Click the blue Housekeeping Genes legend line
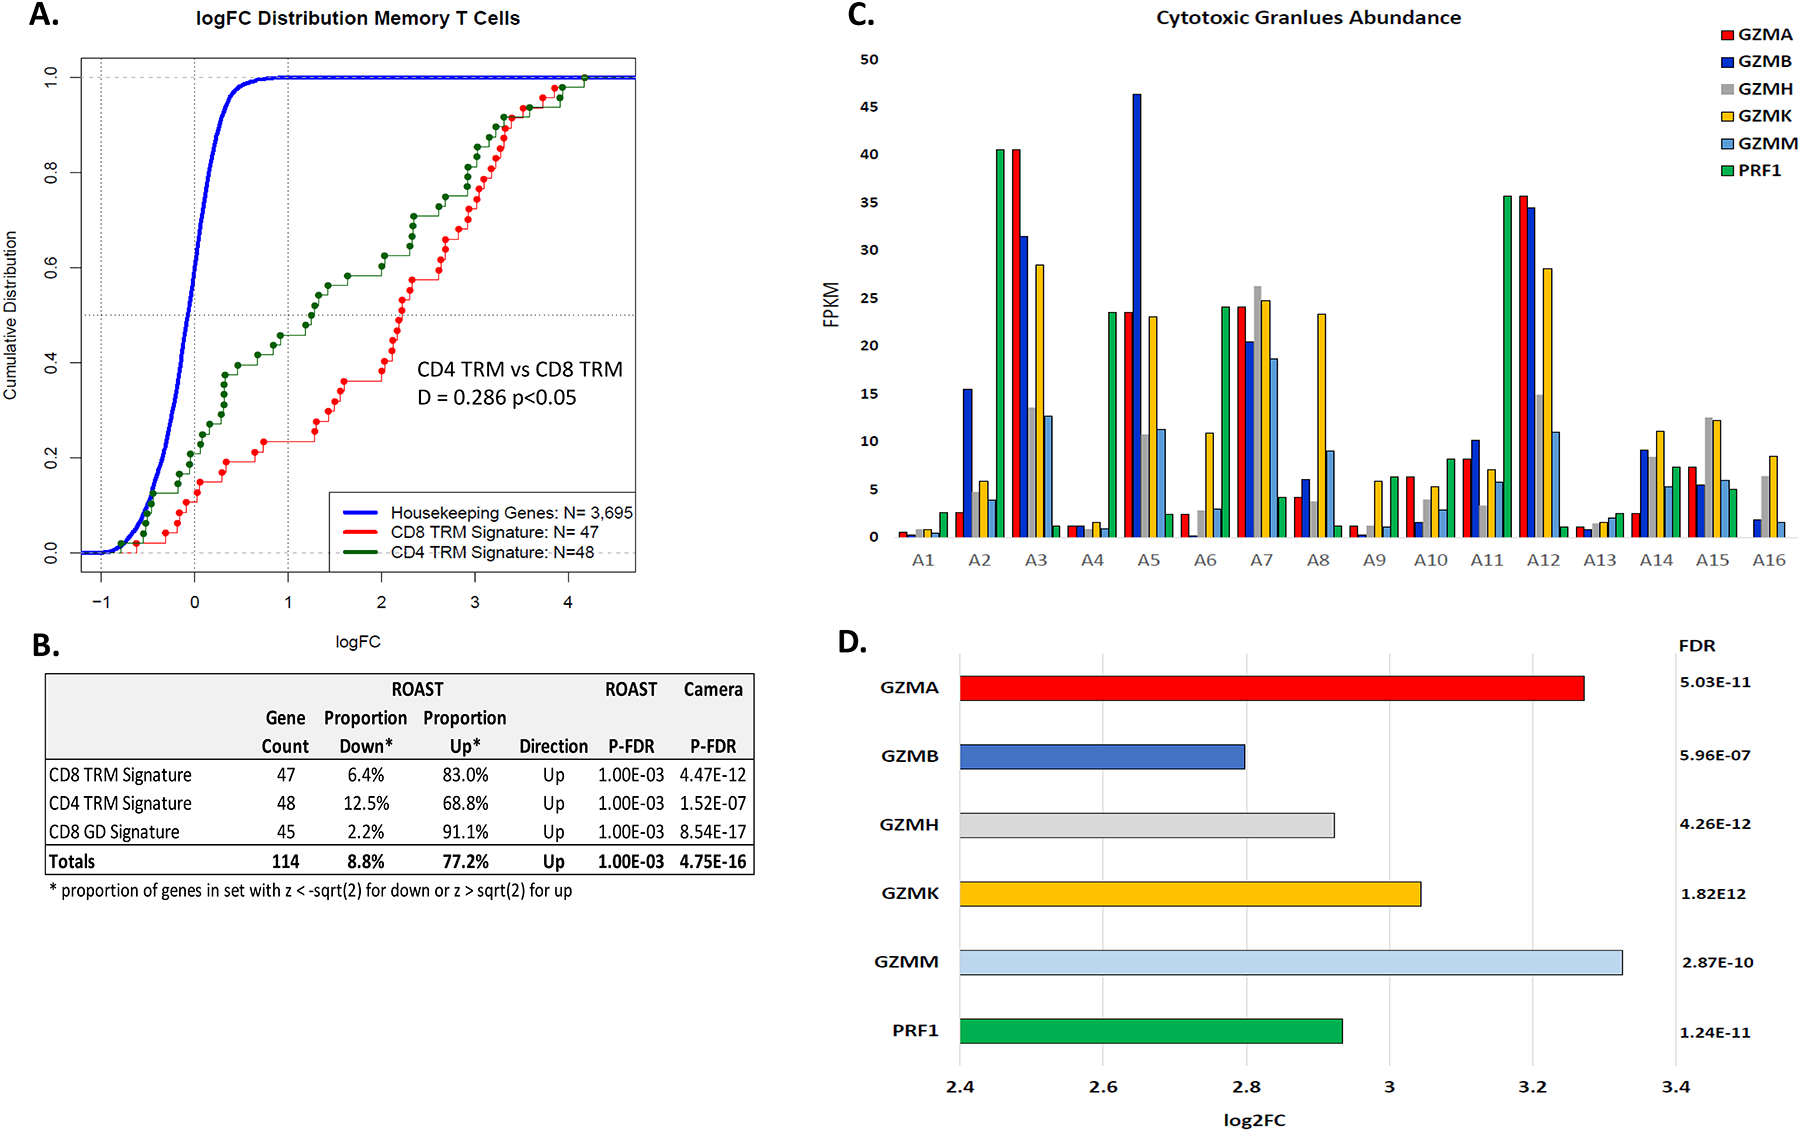The image size is (1800, 1131). pyautogui.click(x=360, y=513)
